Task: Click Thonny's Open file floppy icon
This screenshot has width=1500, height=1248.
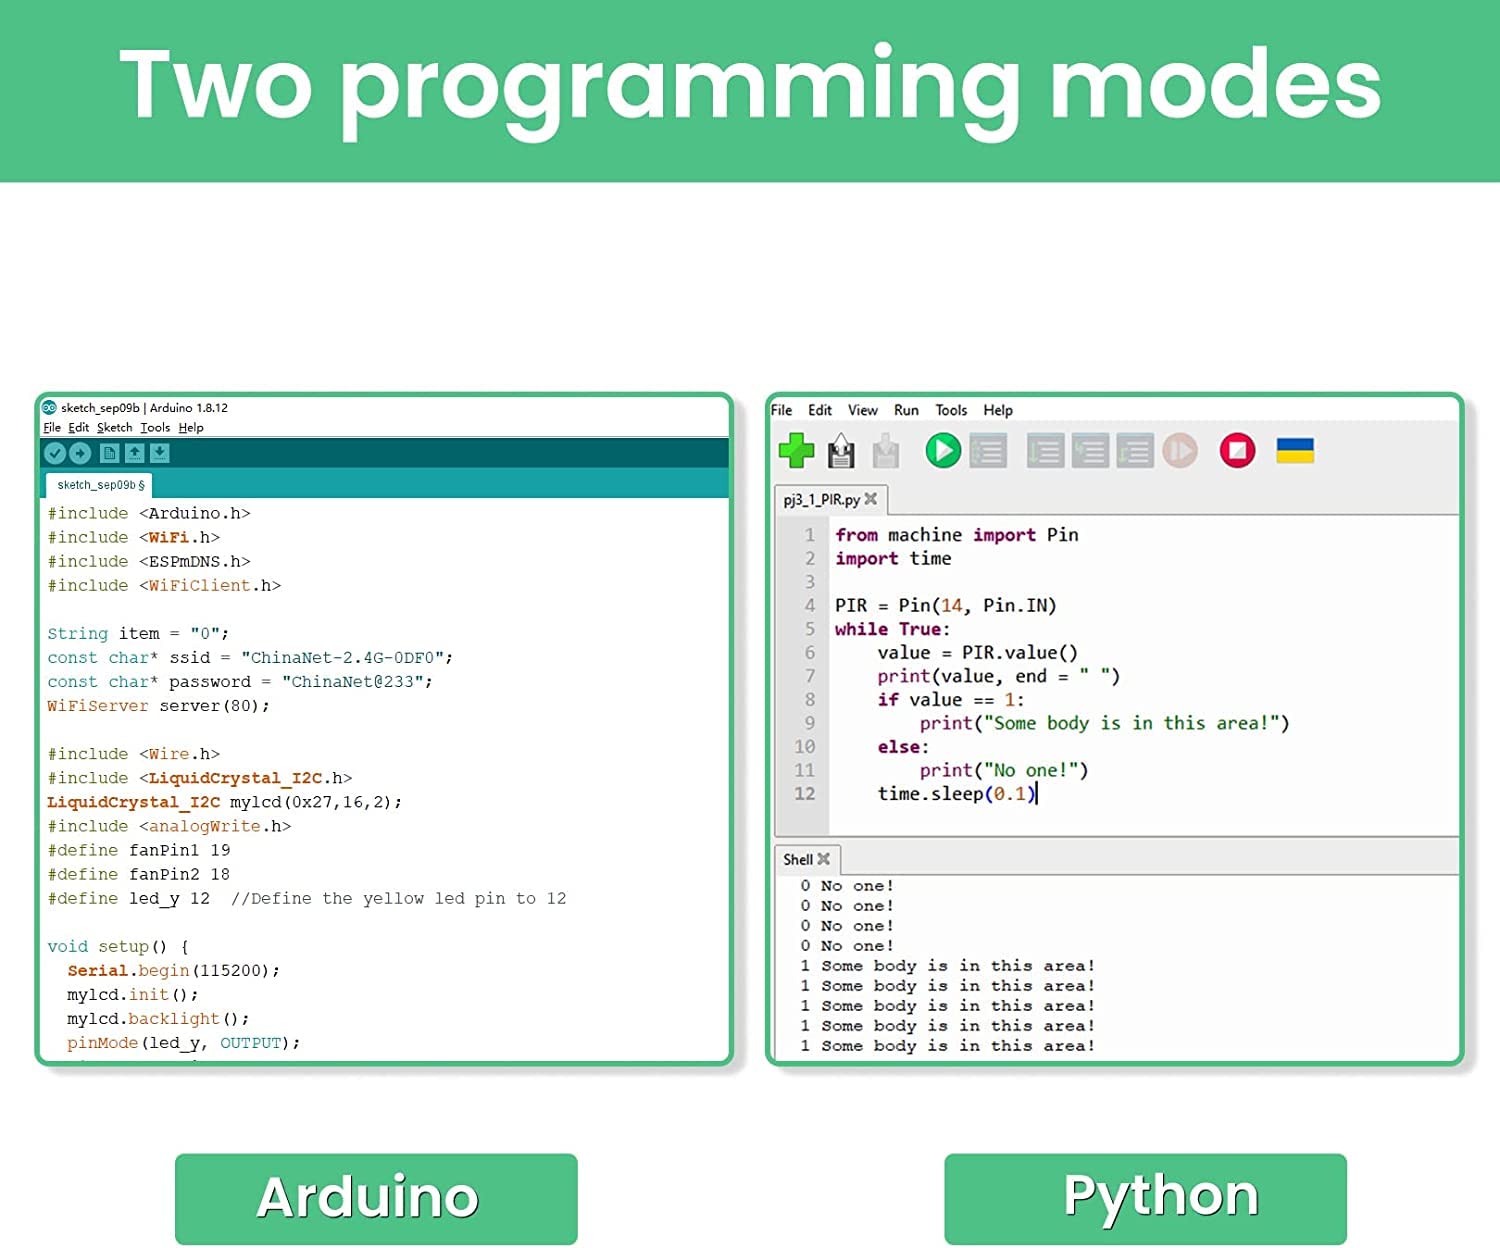Action: (x=841, y=452)
